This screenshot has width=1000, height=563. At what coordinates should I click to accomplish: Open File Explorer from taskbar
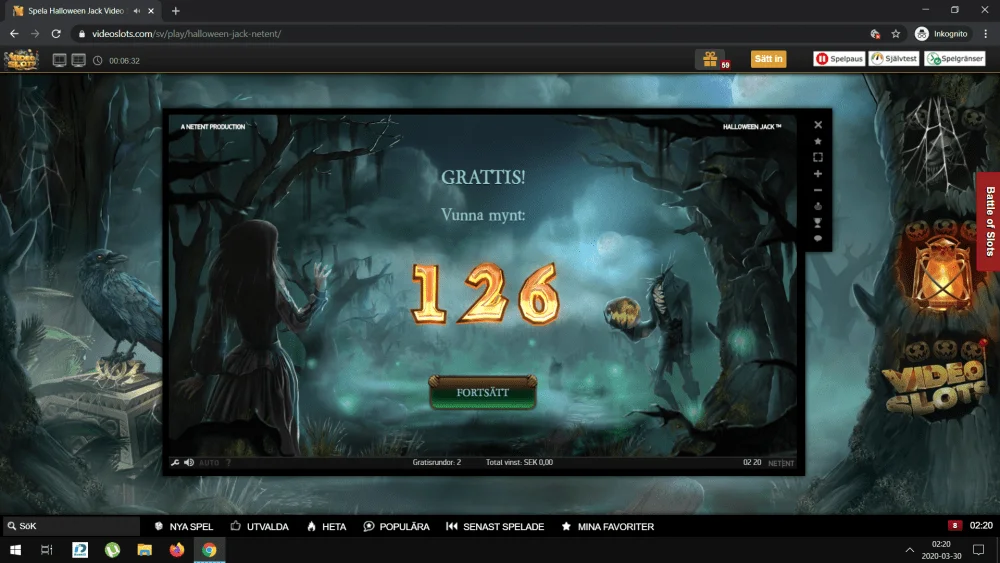coord(145,550)
